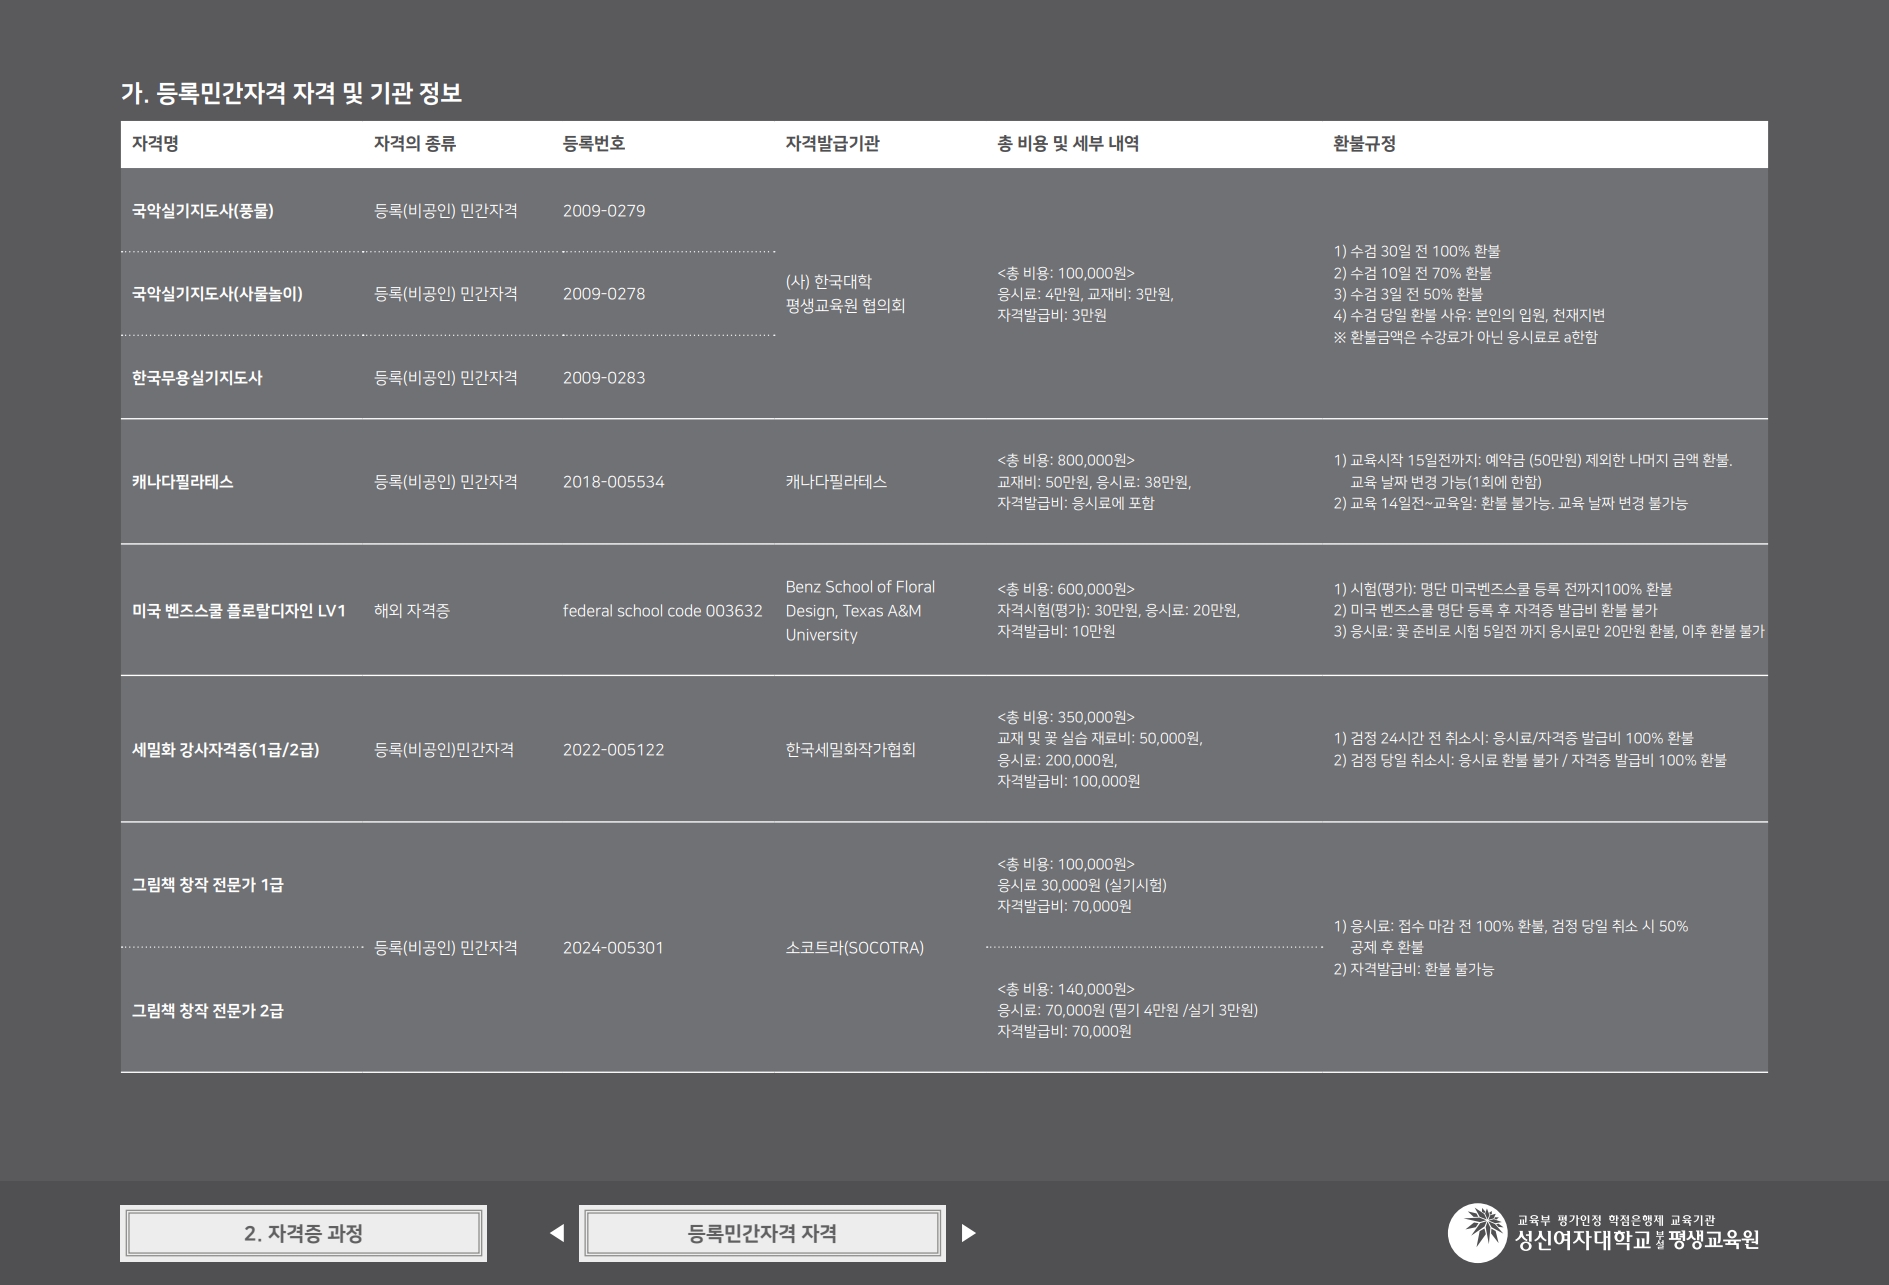Screen dimensions: 1889x1285
Task: Click the '한국세밀화작가협회' issuer text
Action: tap(850, 749)
